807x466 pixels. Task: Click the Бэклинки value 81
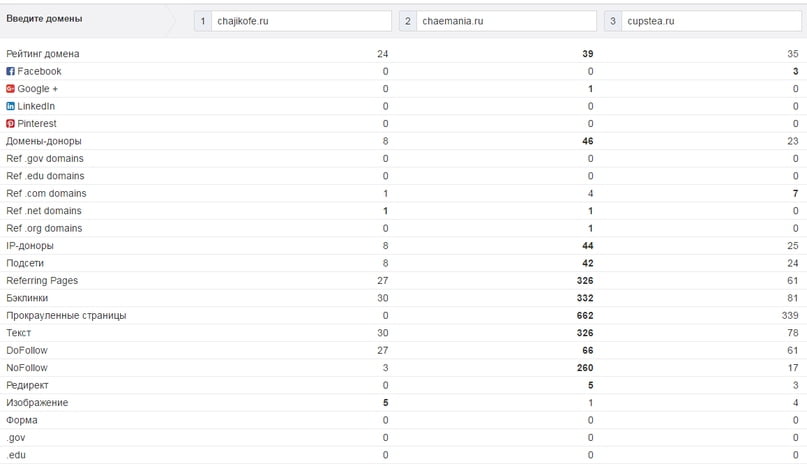point(793,299)
